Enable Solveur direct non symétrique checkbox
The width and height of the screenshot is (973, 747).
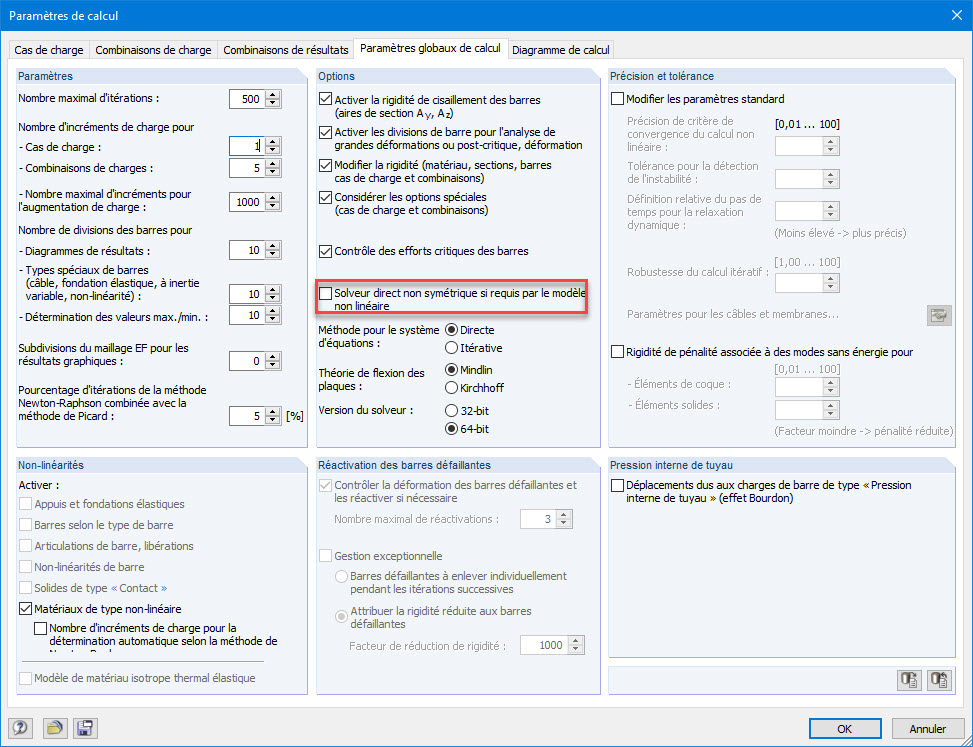click(325, 293)
